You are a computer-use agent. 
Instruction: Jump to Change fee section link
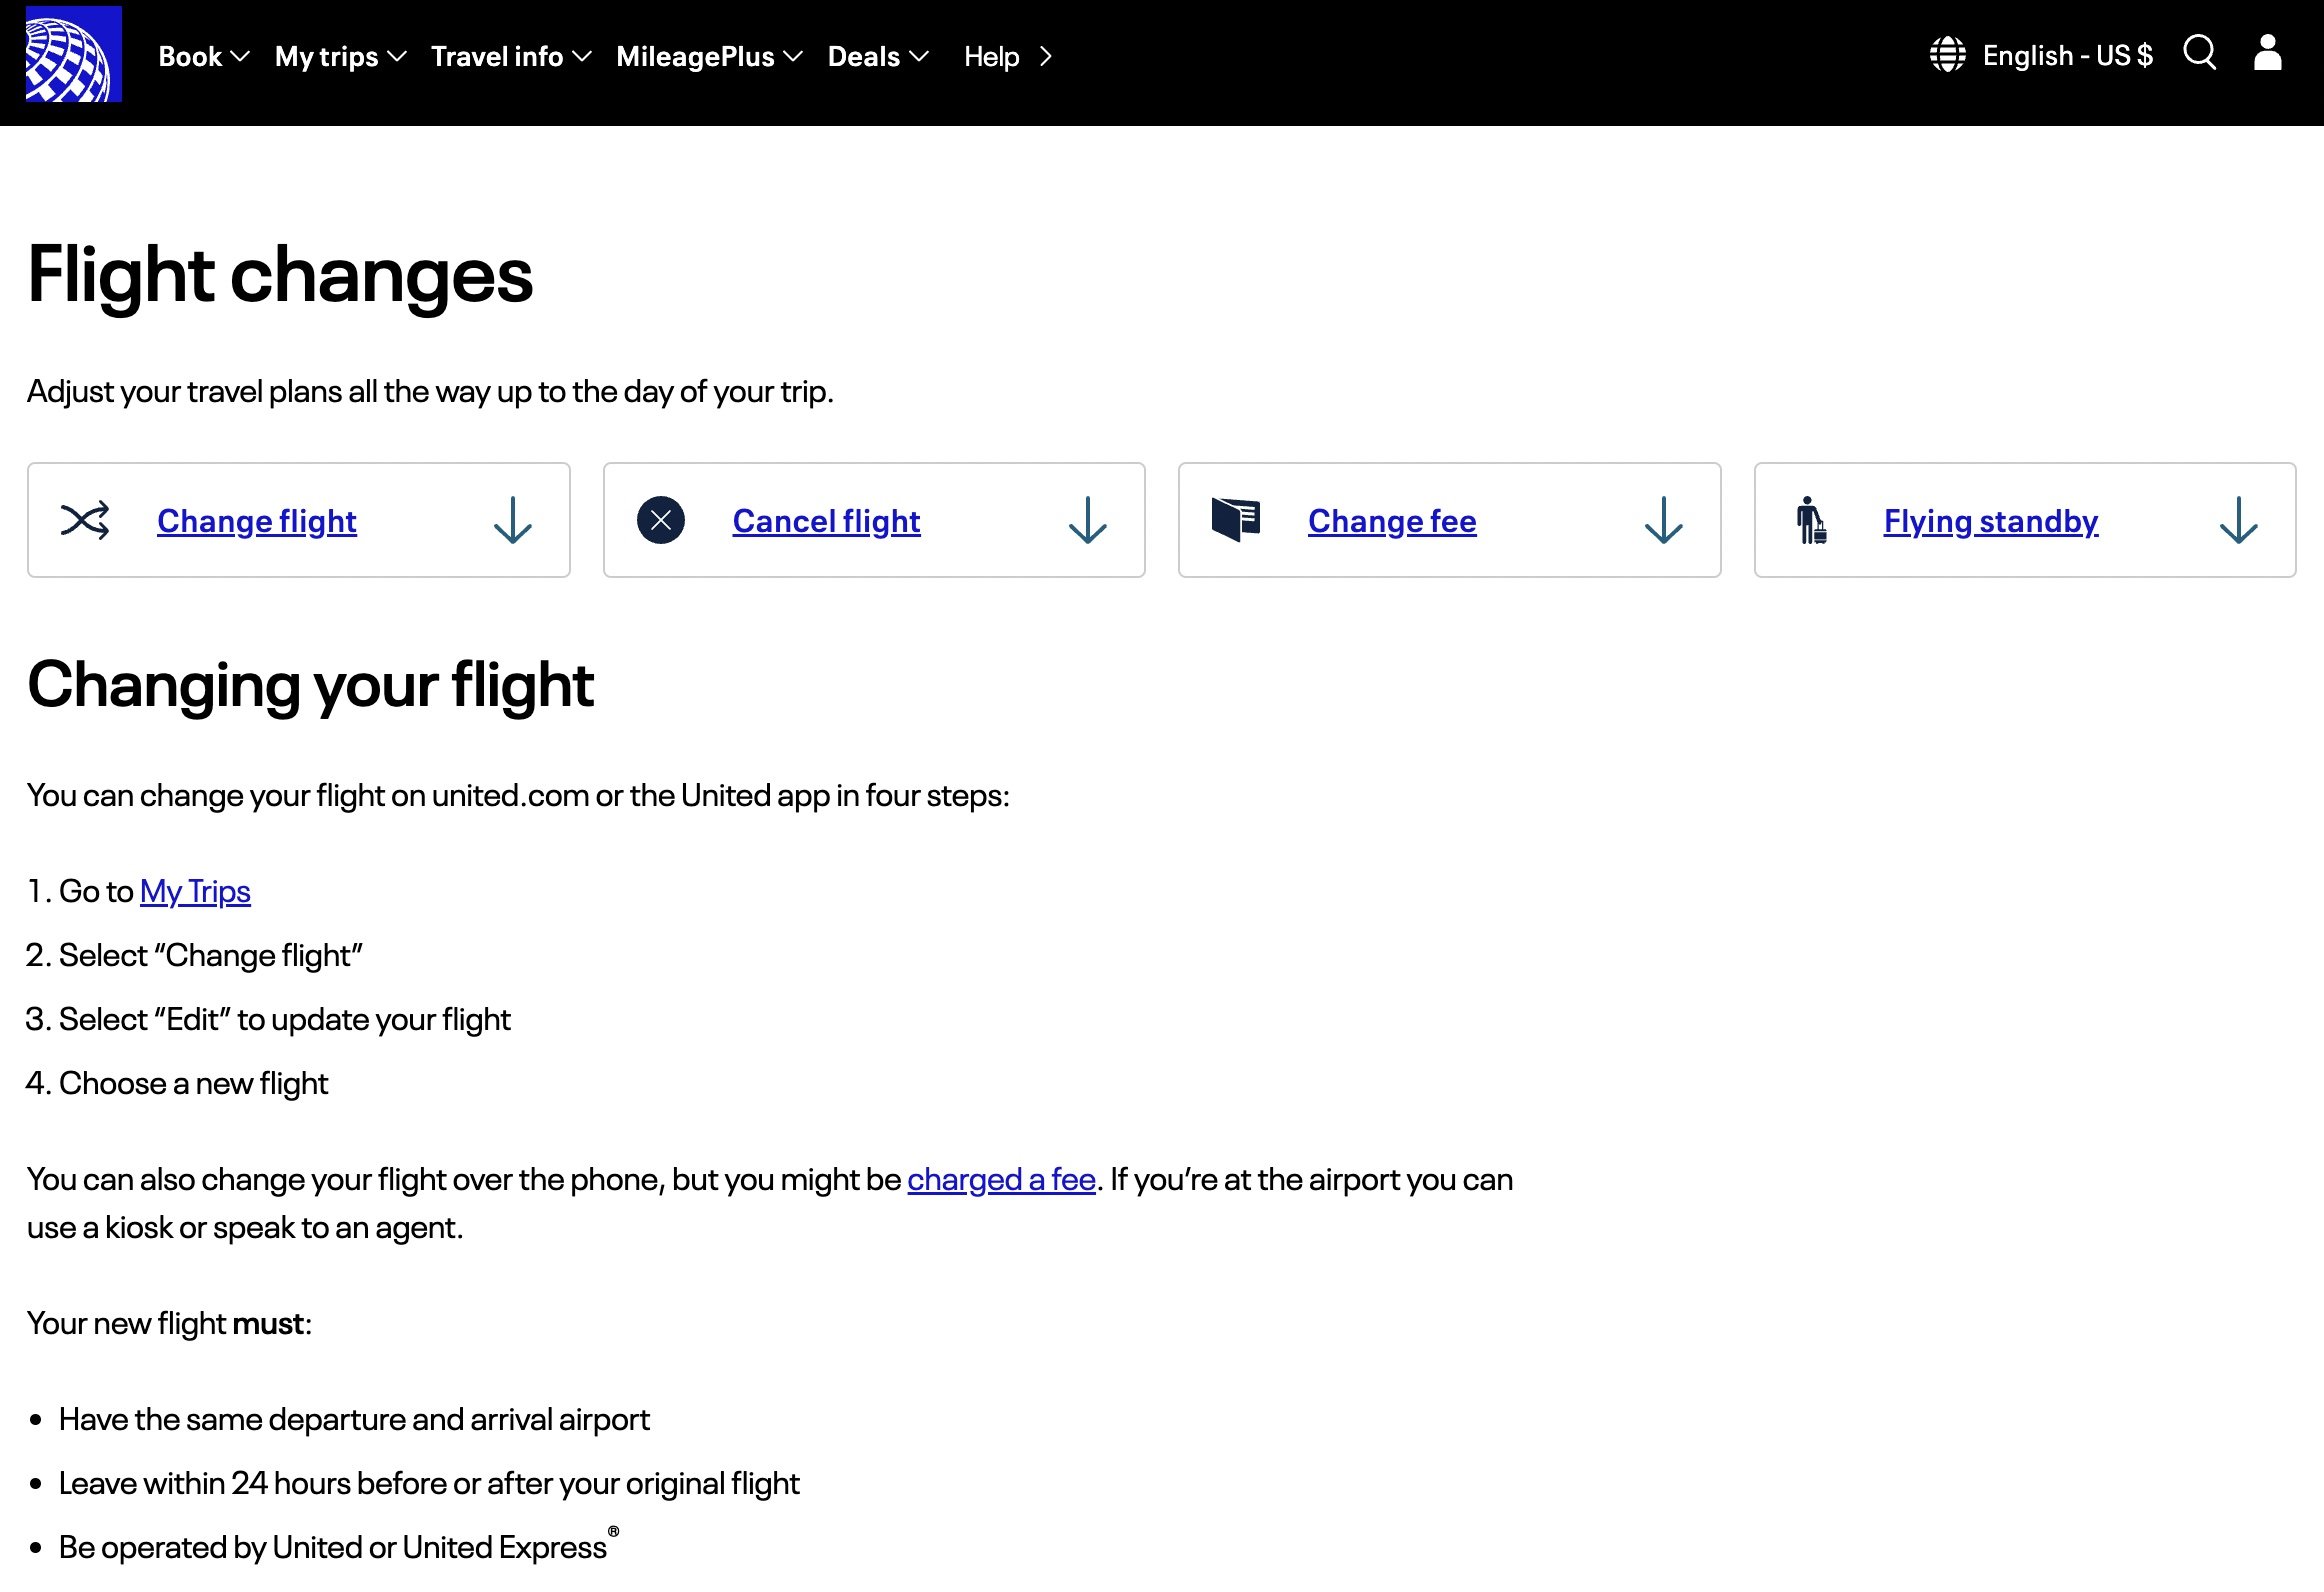(x=1392, y=521)
